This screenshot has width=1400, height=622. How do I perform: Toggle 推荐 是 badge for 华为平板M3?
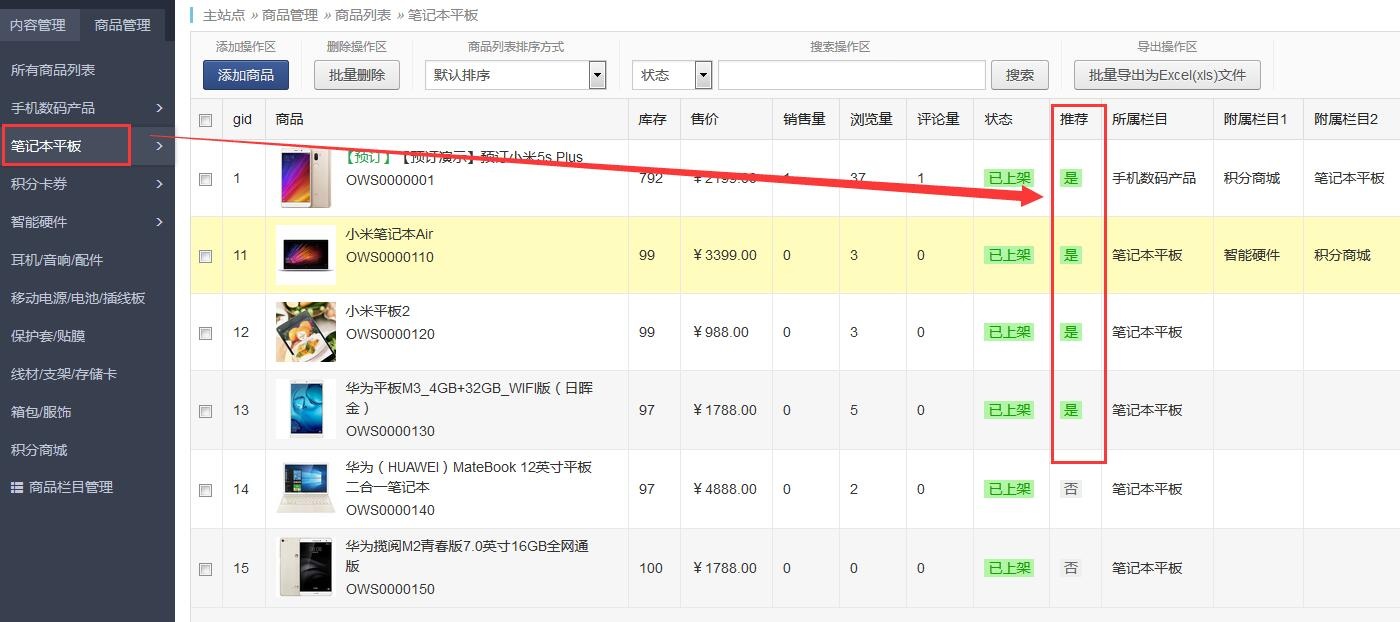pyautogui.click(x=1071, y=410)
